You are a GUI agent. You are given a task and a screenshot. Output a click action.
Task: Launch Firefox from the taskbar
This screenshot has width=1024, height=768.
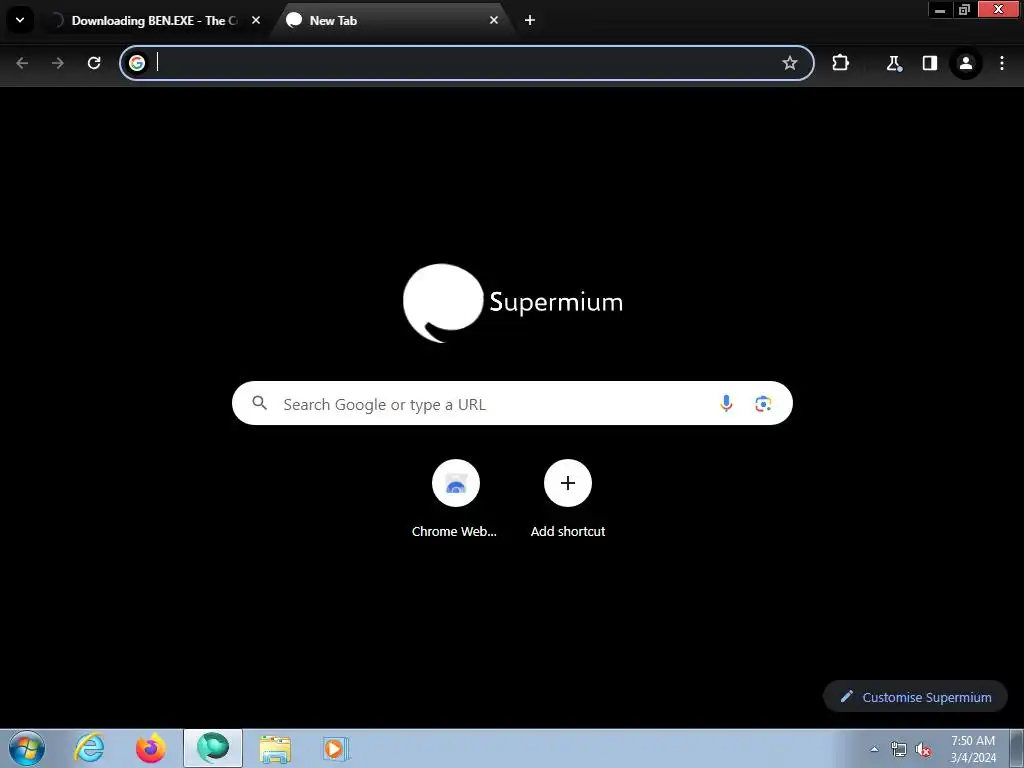tap(151, 748)
